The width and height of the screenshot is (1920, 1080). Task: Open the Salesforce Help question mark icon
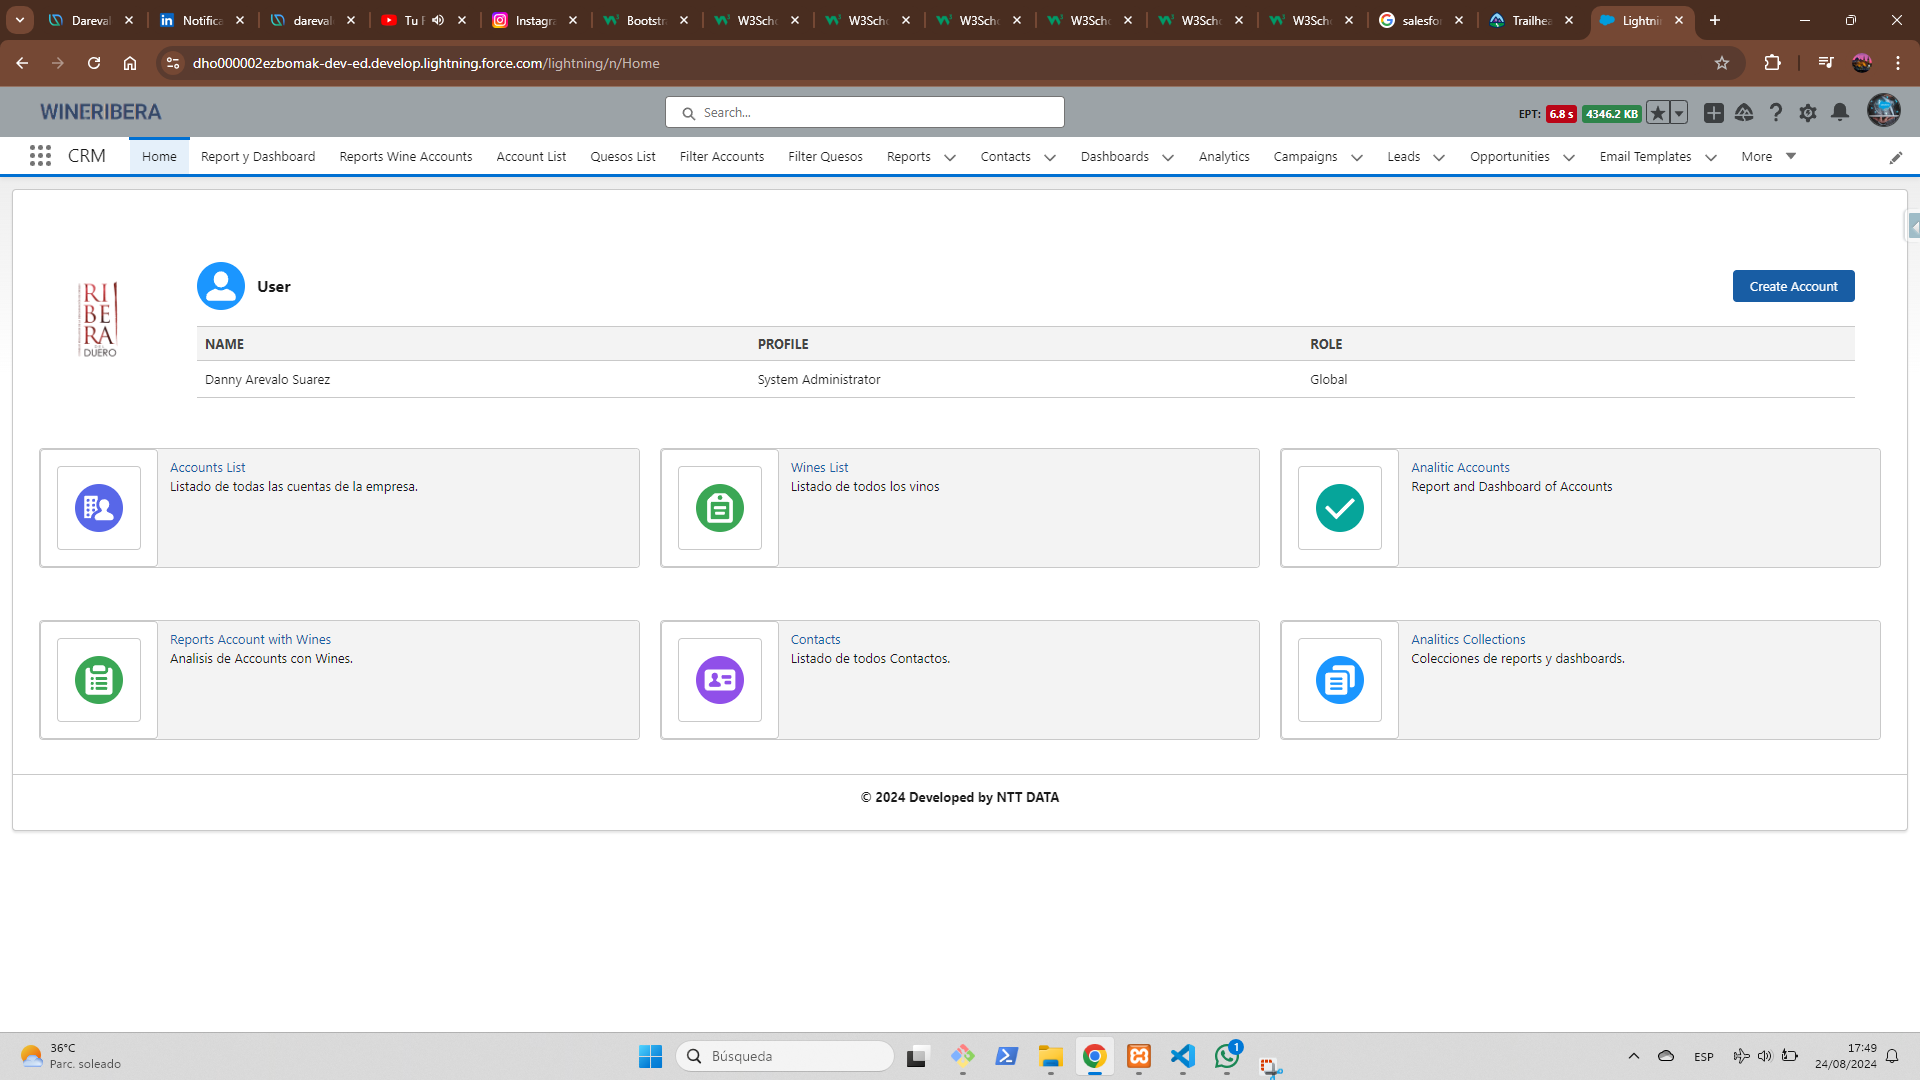click(1775, 113)
